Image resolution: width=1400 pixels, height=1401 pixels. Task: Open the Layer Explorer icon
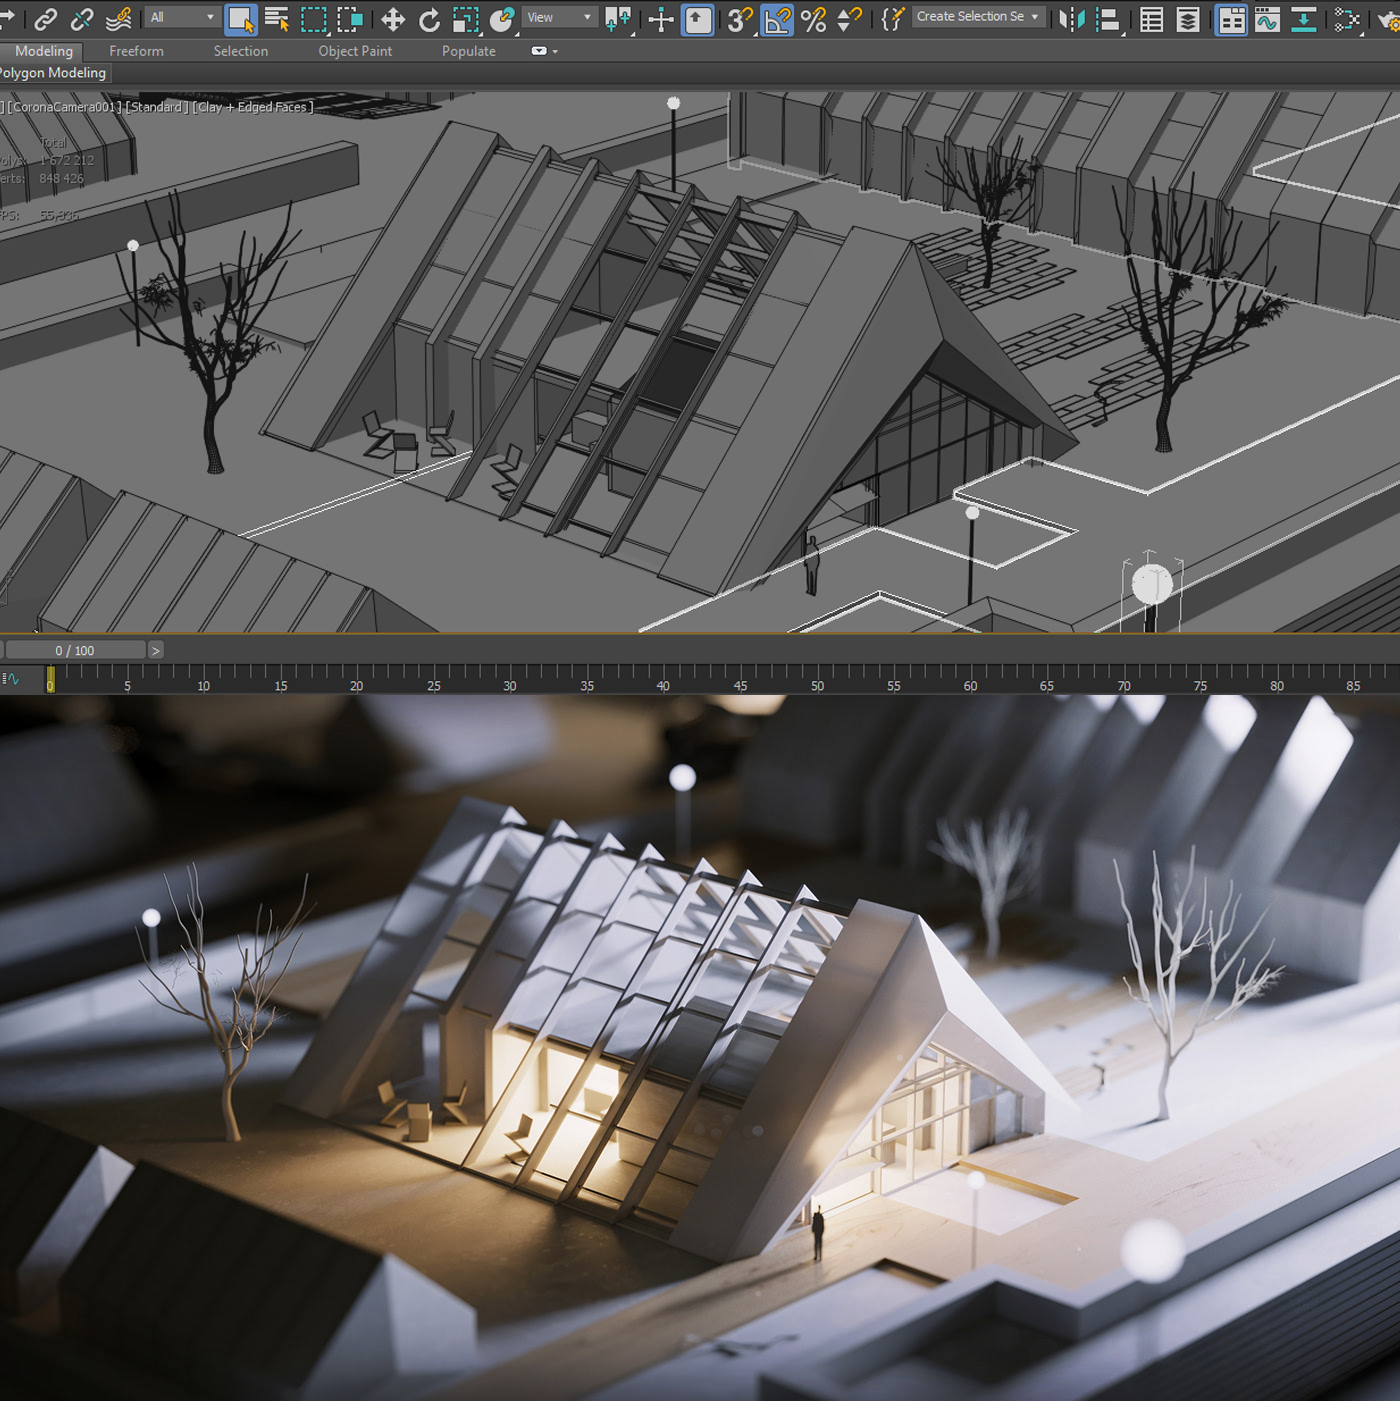pos(1188,19)
